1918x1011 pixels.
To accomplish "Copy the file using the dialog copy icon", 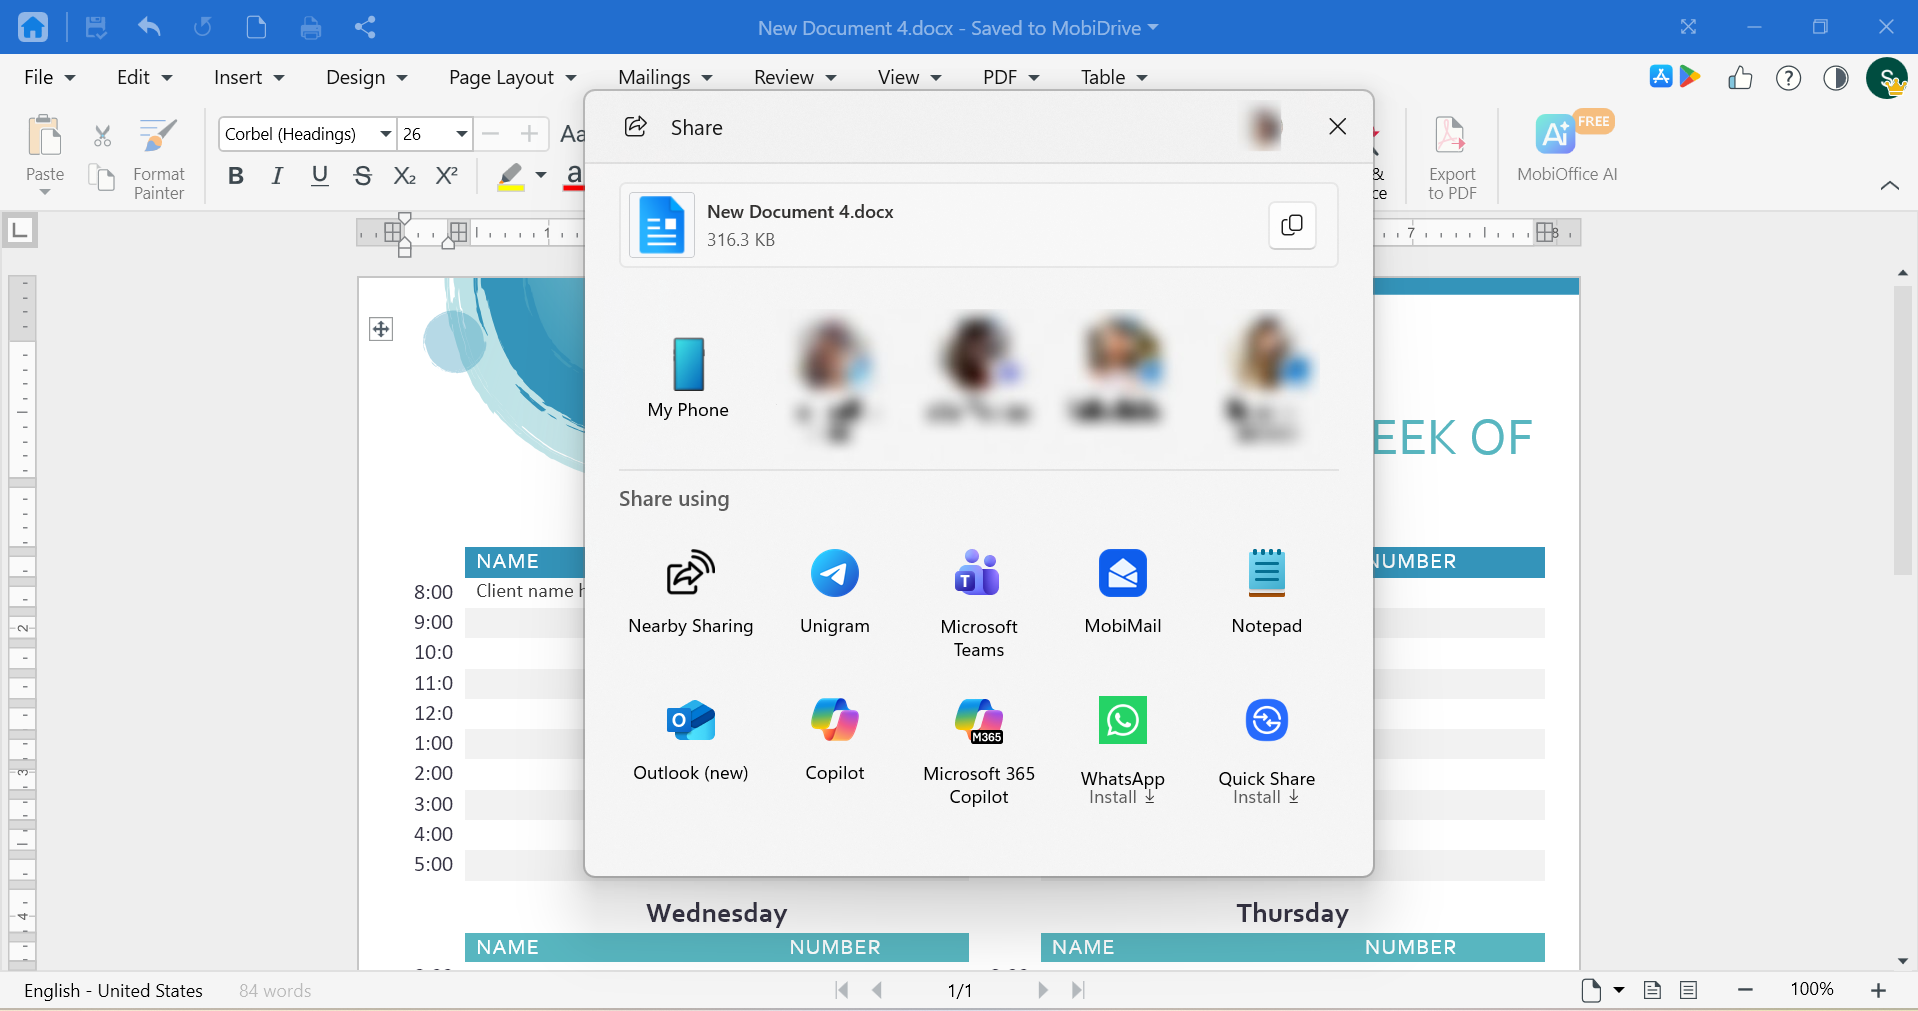I will [x=1292, y=225].
